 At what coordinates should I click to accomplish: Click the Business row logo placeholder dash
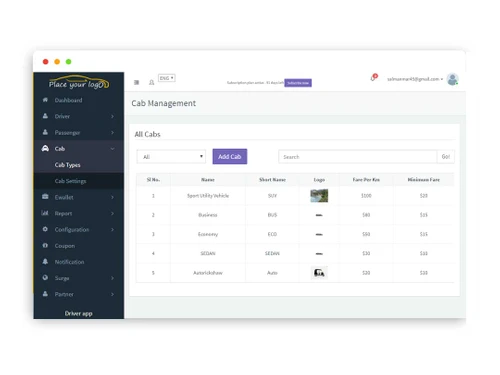(319, 215)
